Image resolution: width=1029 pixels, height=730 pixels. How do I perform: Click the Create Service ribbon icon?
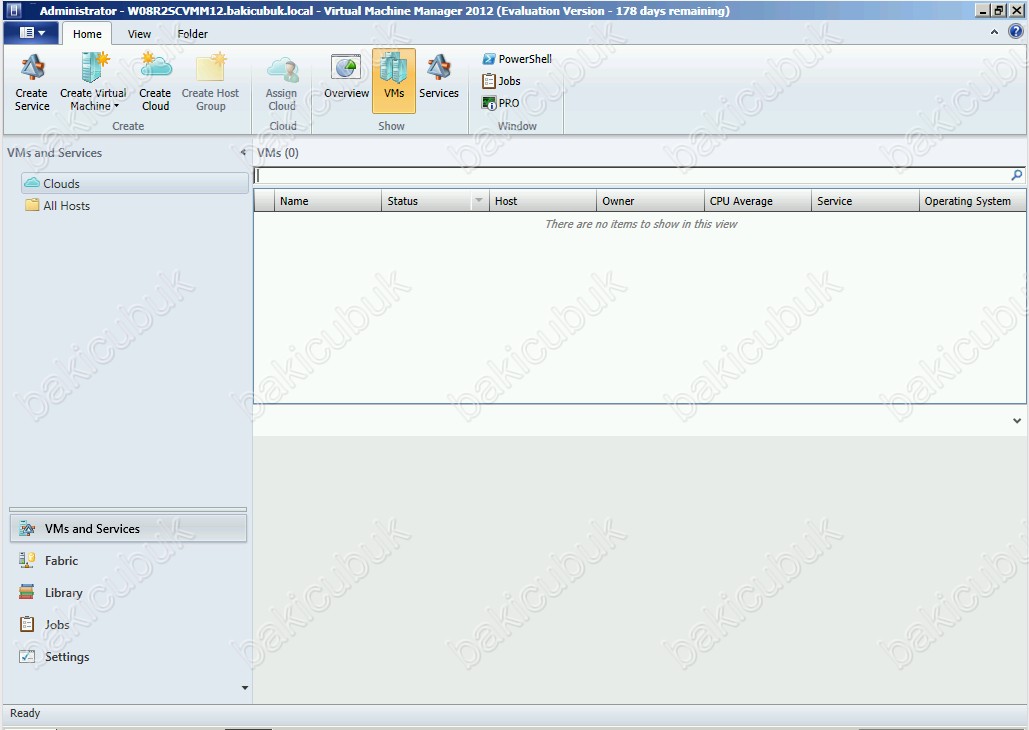click(32, 82)
